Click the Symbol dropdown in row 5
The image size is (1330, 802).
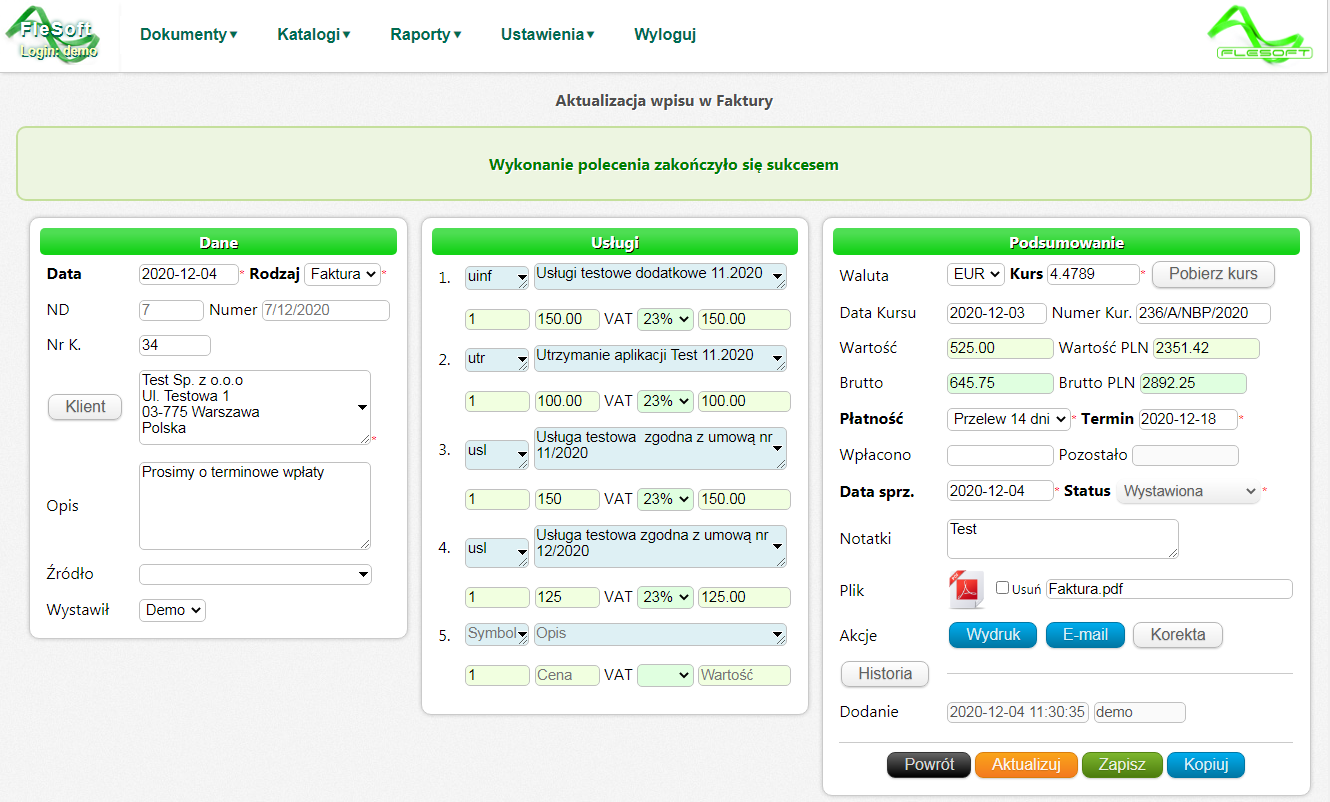tap(497, 635)
